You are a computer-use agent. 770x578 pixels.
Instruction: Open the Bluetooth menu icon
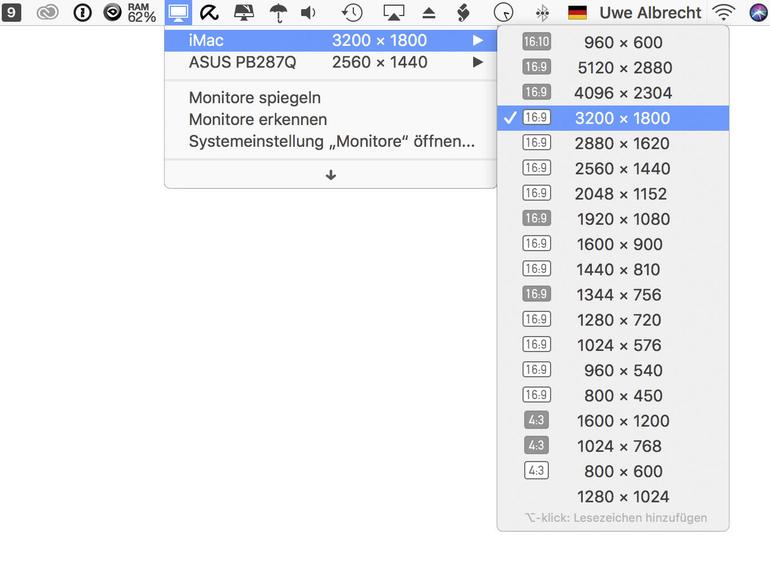[542, 13]
